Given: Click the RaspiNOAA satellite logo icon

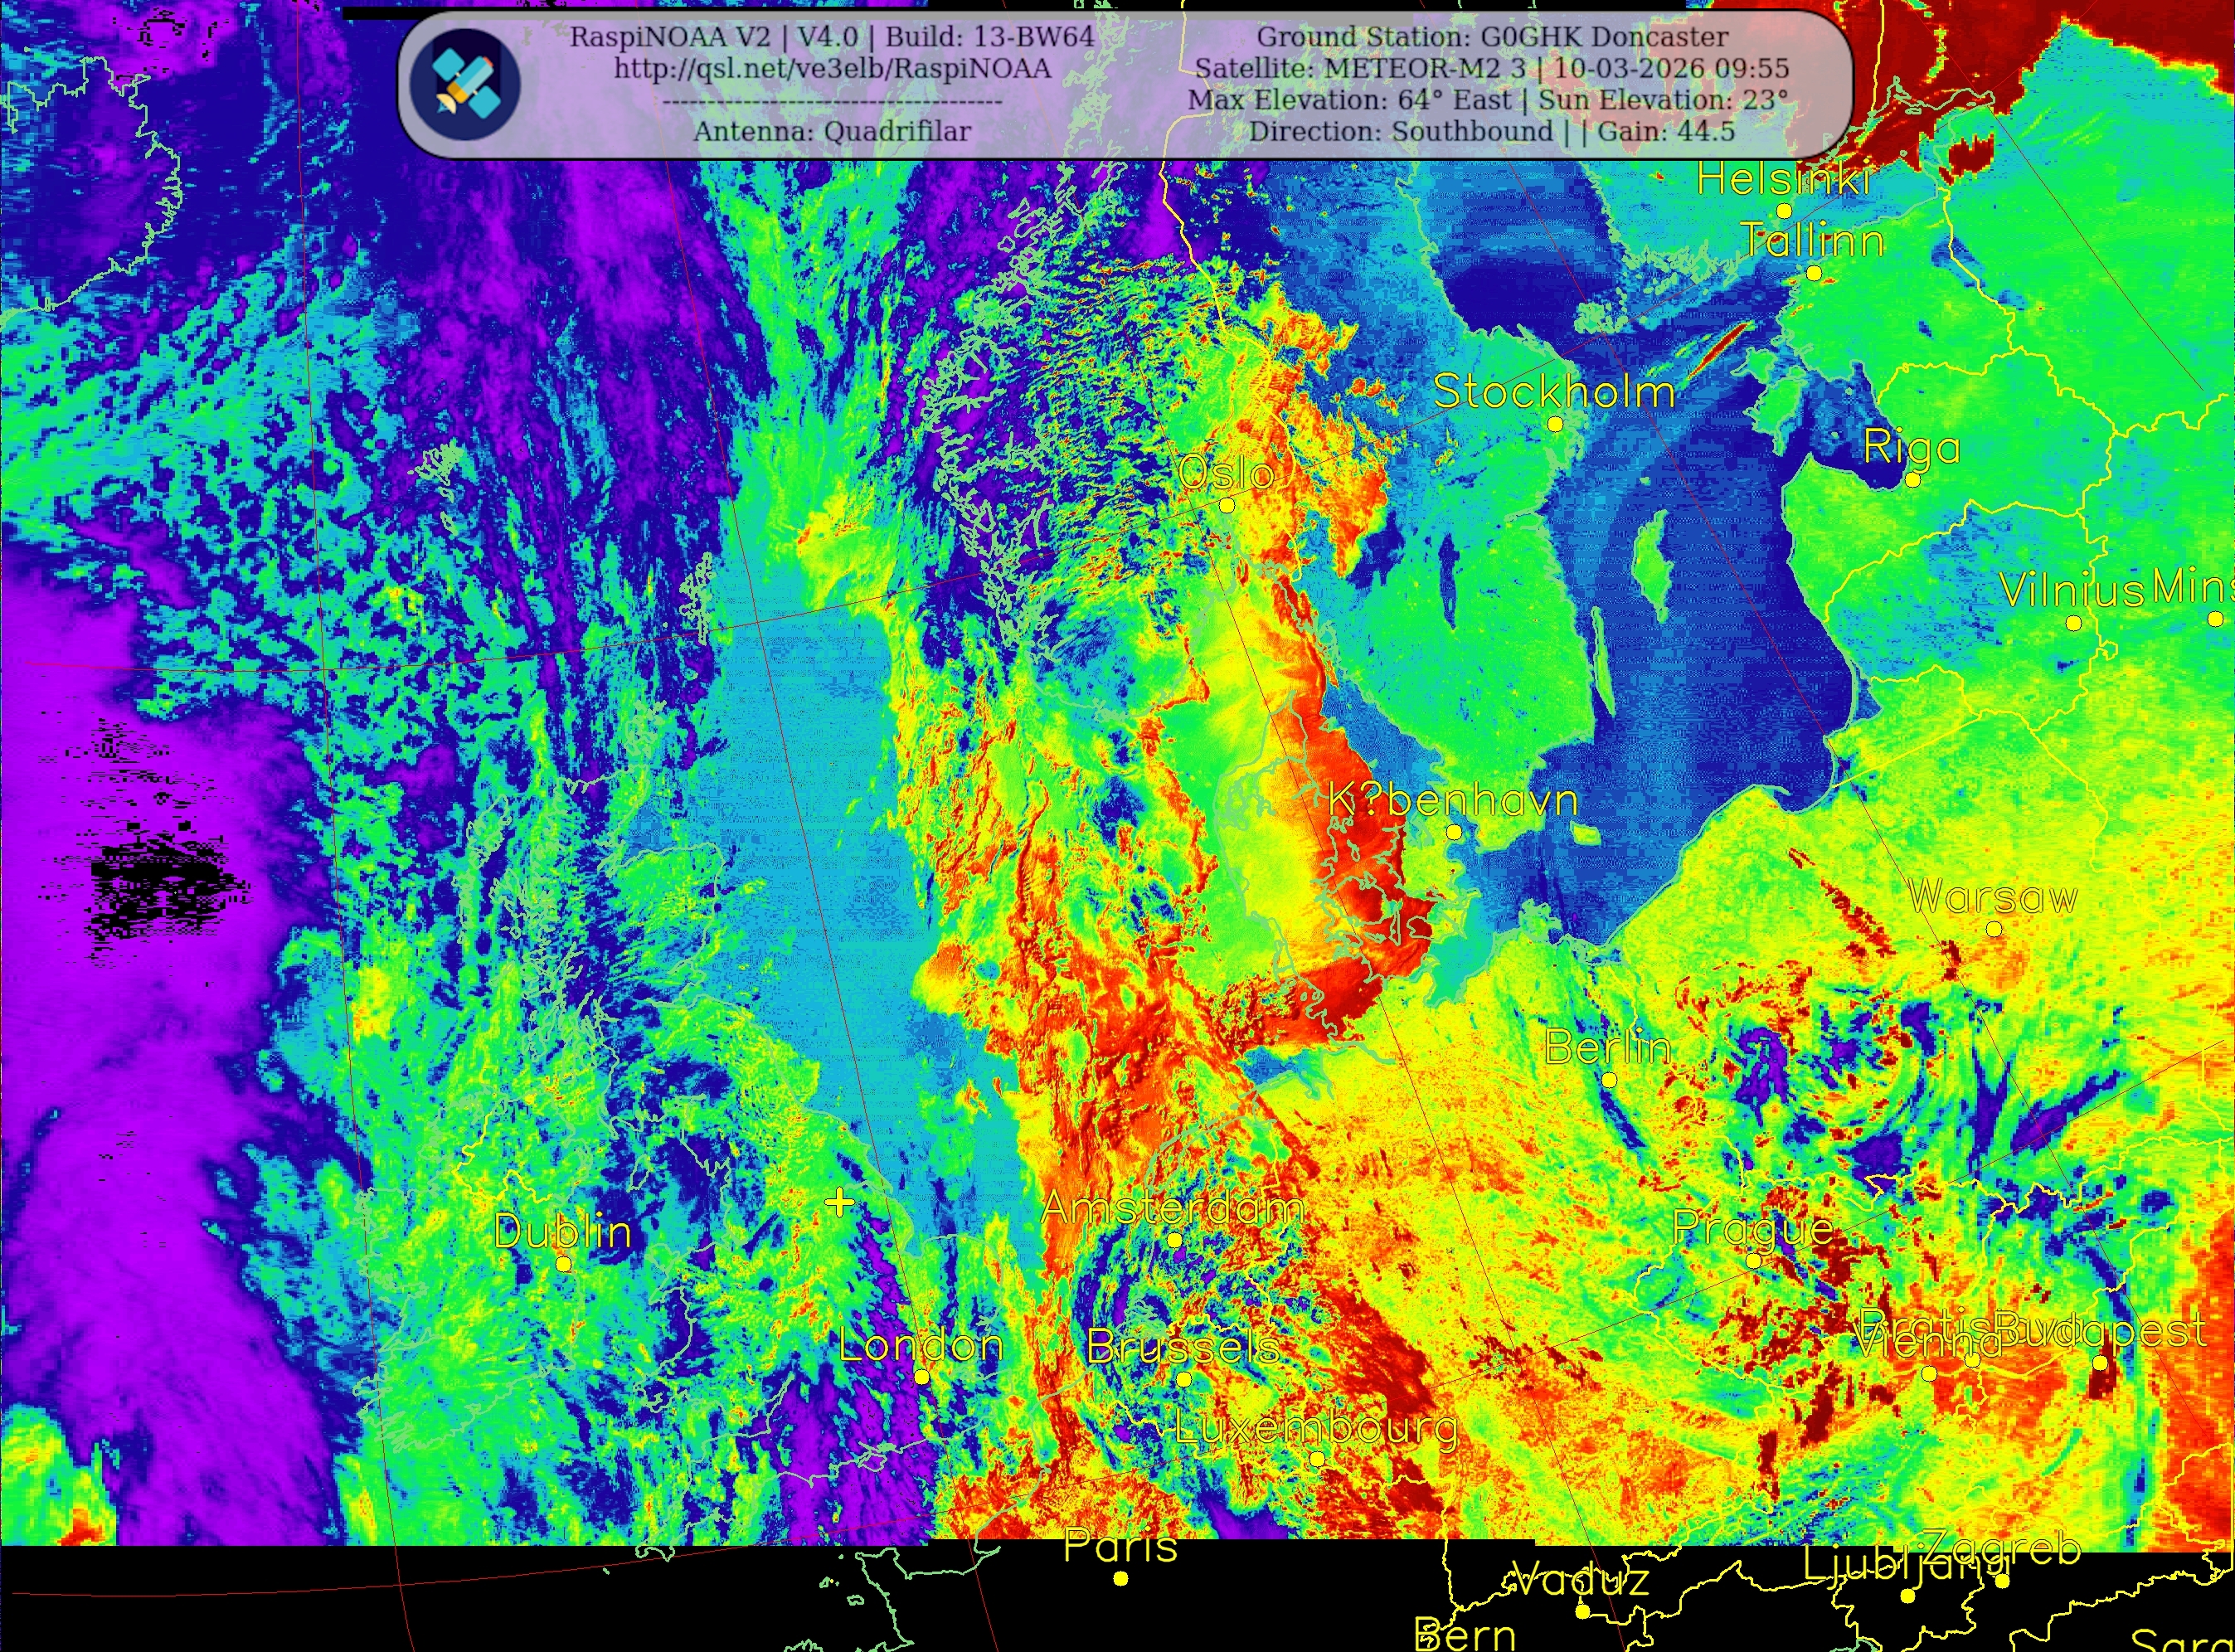Looking at the screenshot, I should pyautogui.click(x=465, y=83).
